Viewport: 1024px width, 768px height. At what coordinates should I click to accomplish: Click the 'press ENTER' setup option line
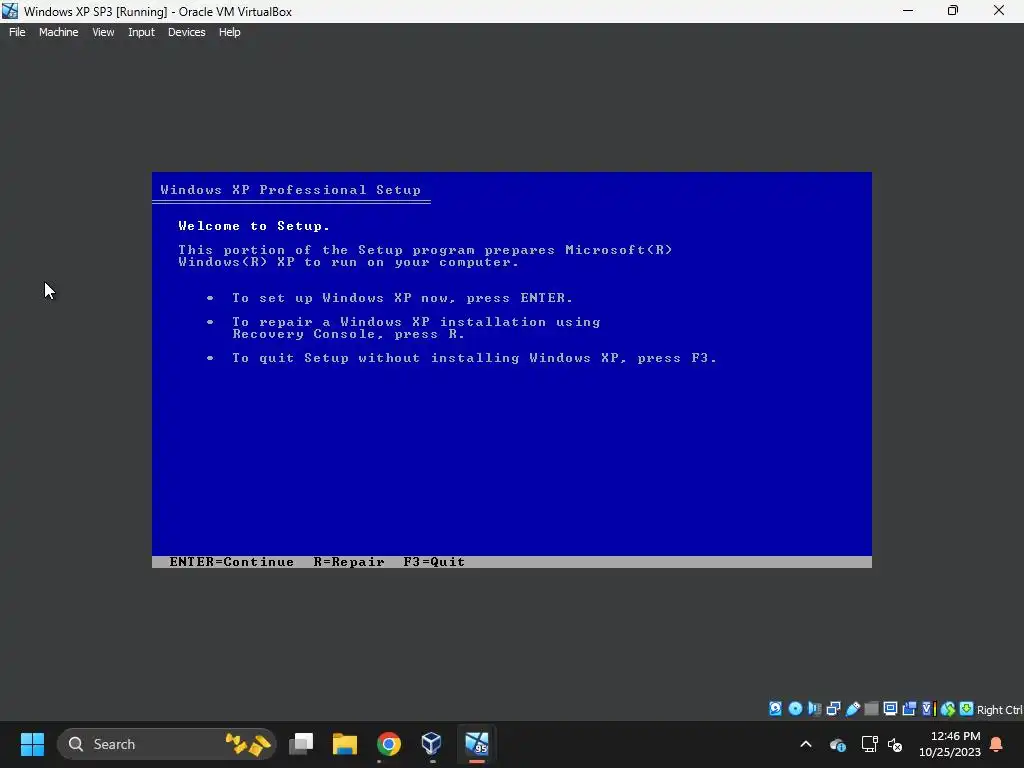402,298
